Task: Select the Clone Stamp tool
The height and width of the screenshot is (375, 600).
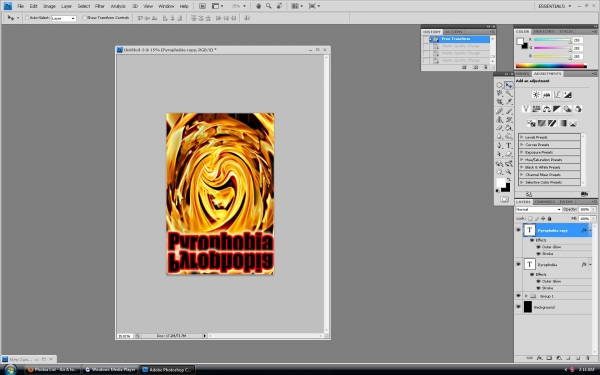Action: [499, 120]
